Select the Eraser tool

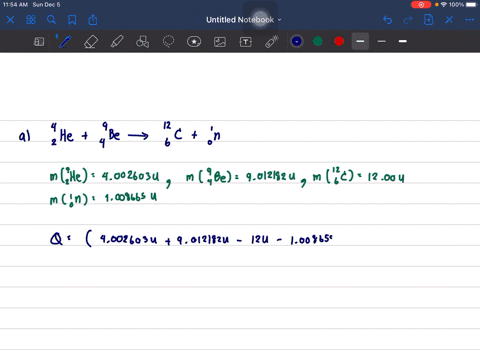91,42
